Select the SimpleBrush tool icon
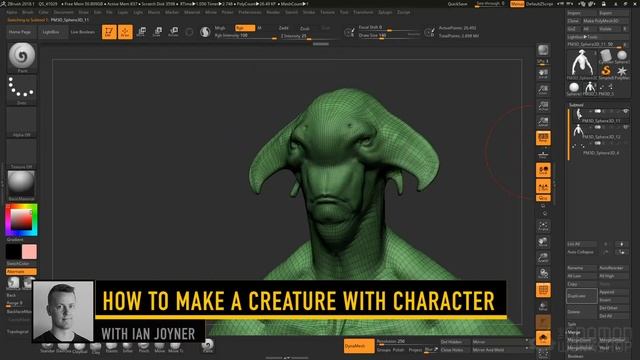Image resolution: width=640 pixels, height=360 pixels. [x=606, y=71]
